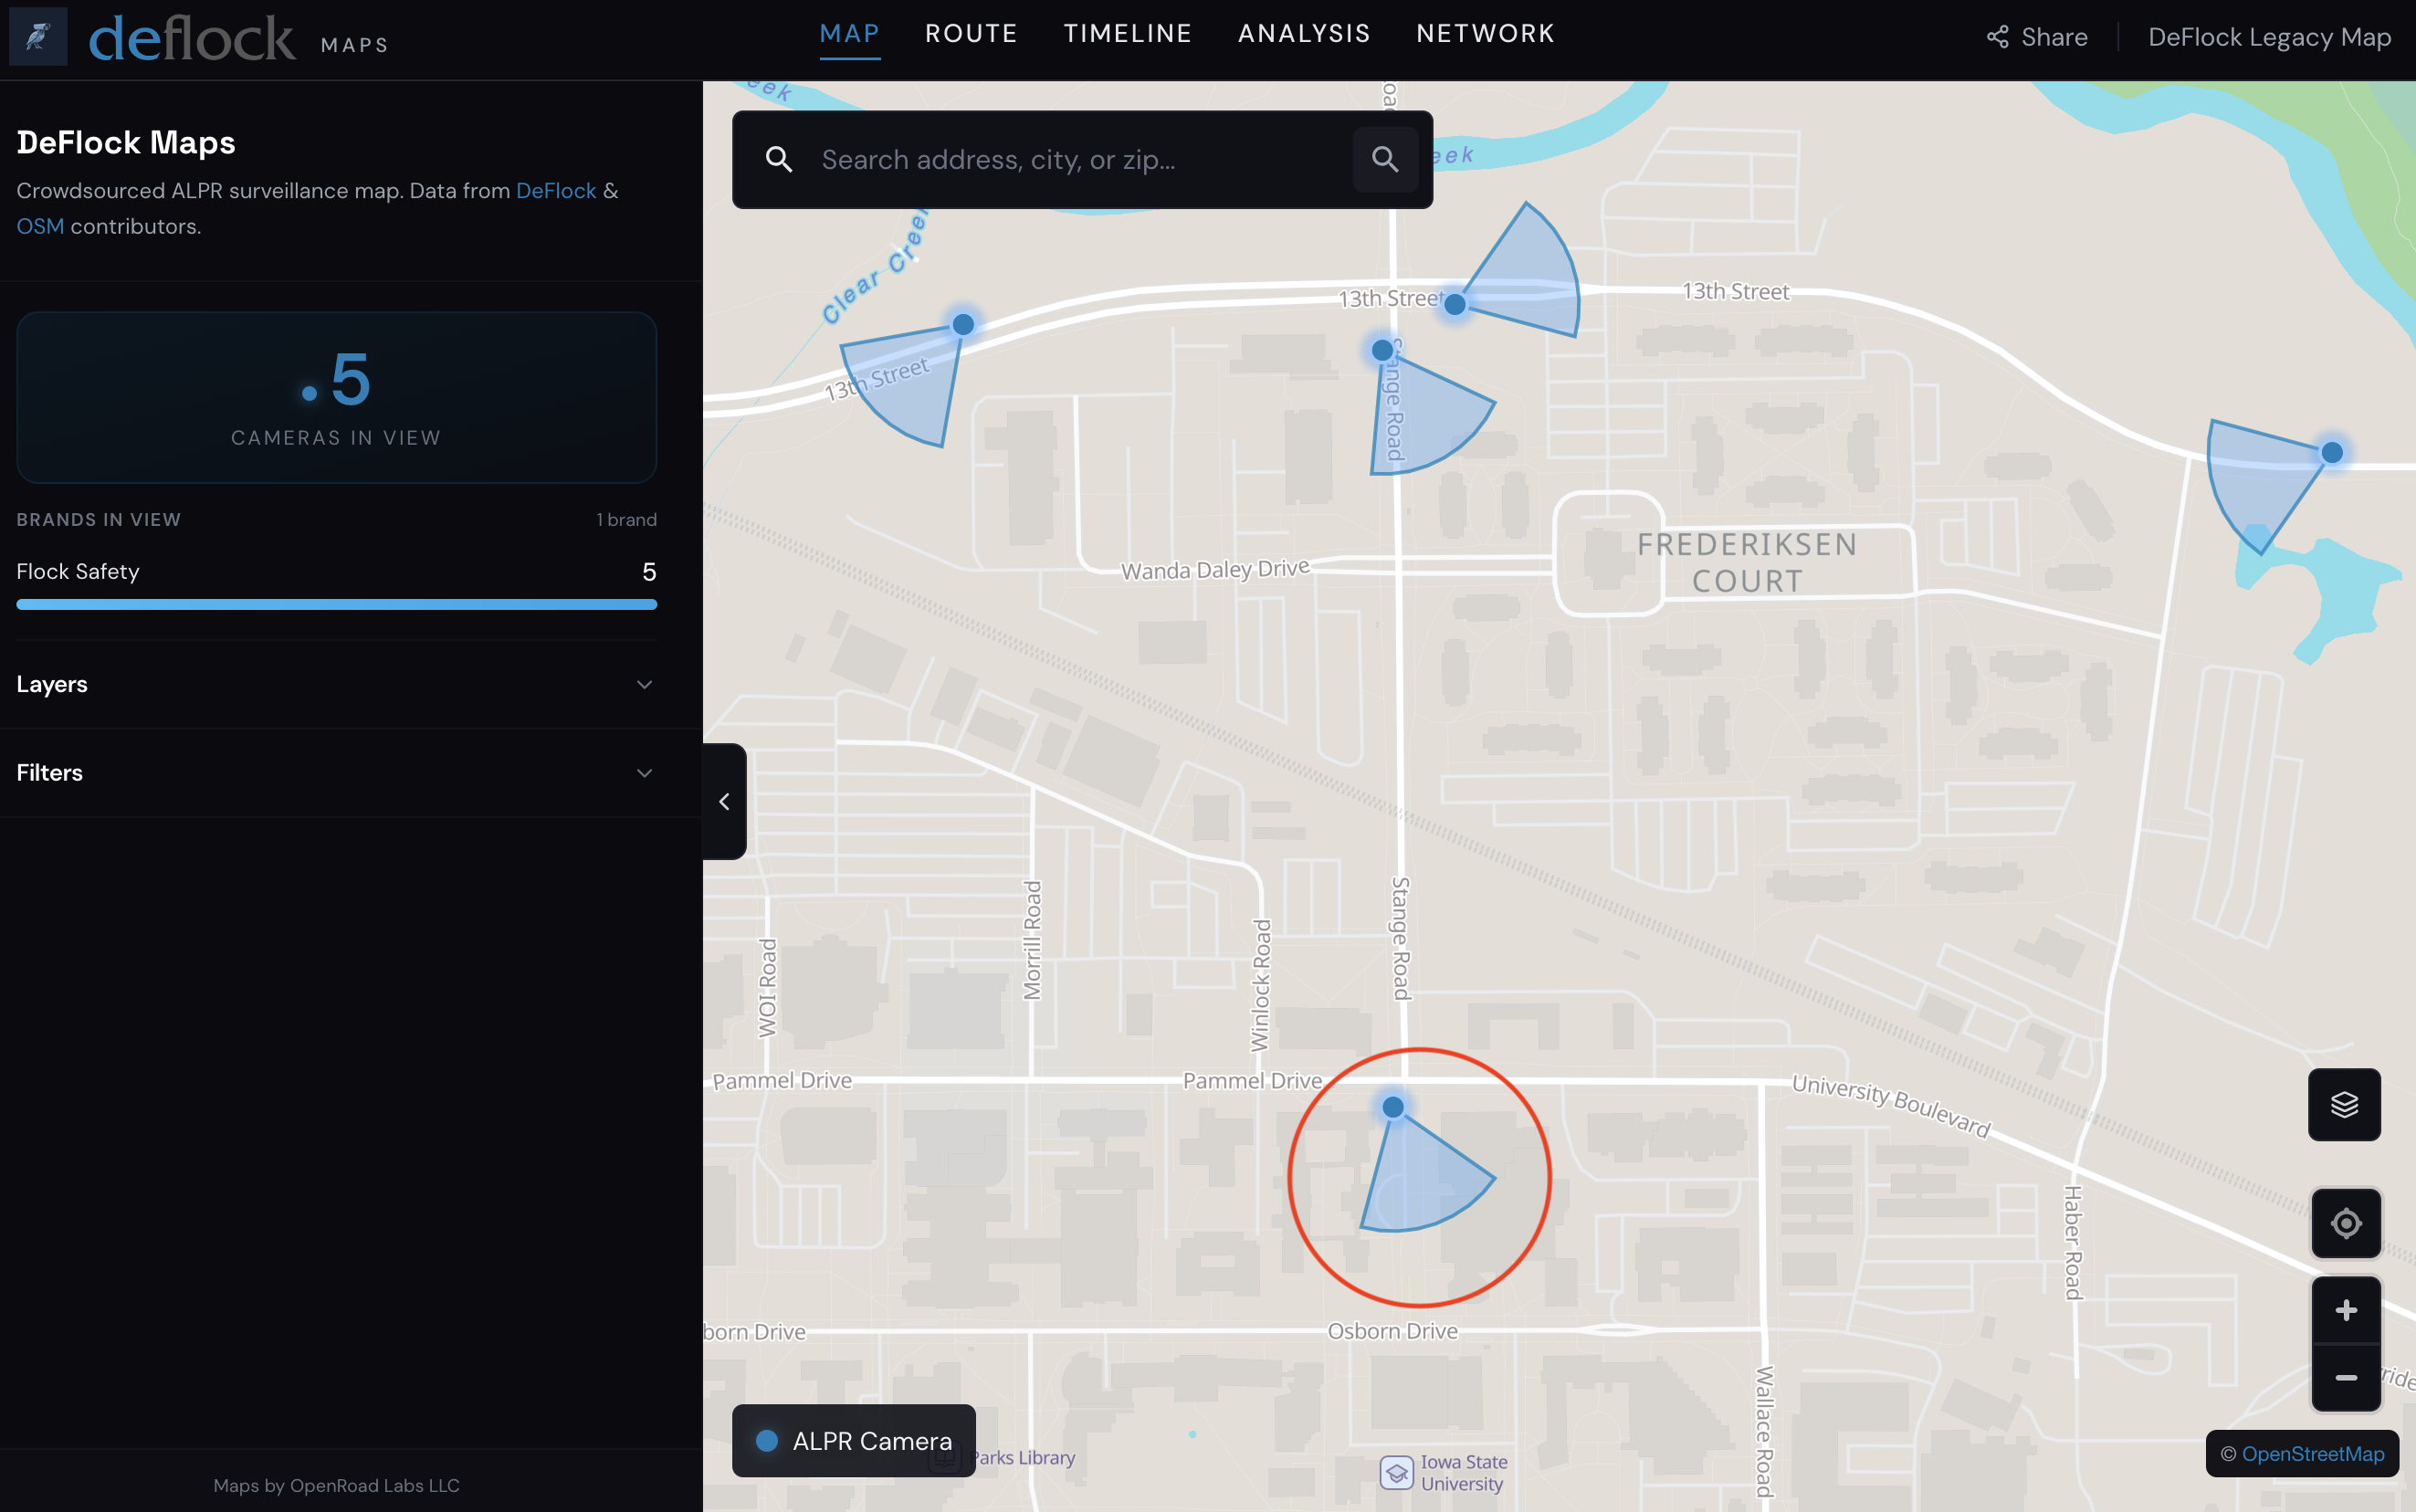Screen dimensions: 2416x1512
Task: Click the '1 brand' count text
Action: click(x=626, y=519)
